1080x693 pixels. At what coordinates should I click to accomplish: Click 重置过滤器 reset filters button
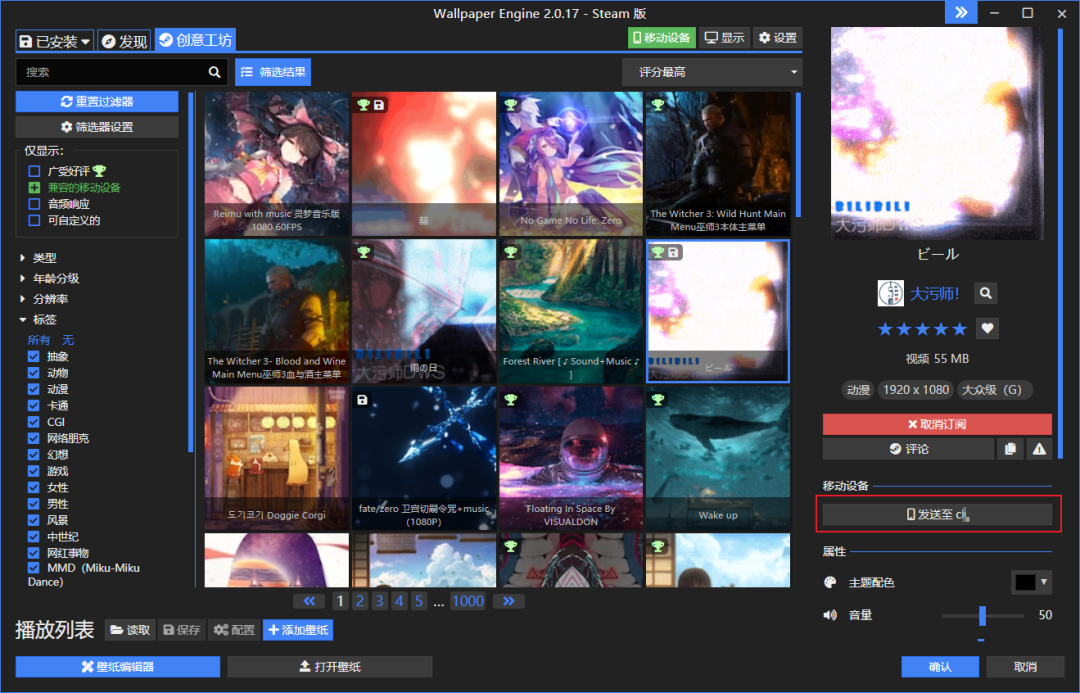pyautogui.click(x=97, y=101)
